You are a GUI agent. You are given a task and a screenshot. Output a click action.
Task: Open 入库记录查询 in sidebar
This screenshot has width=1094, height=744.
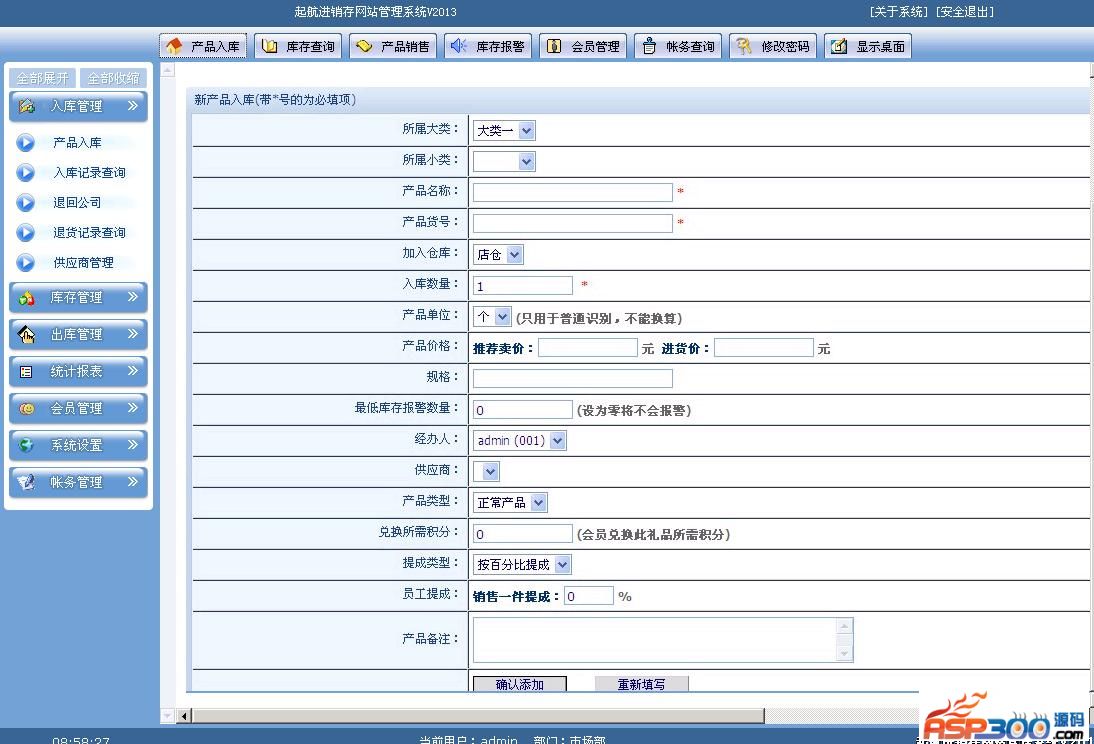coord(89,172)
